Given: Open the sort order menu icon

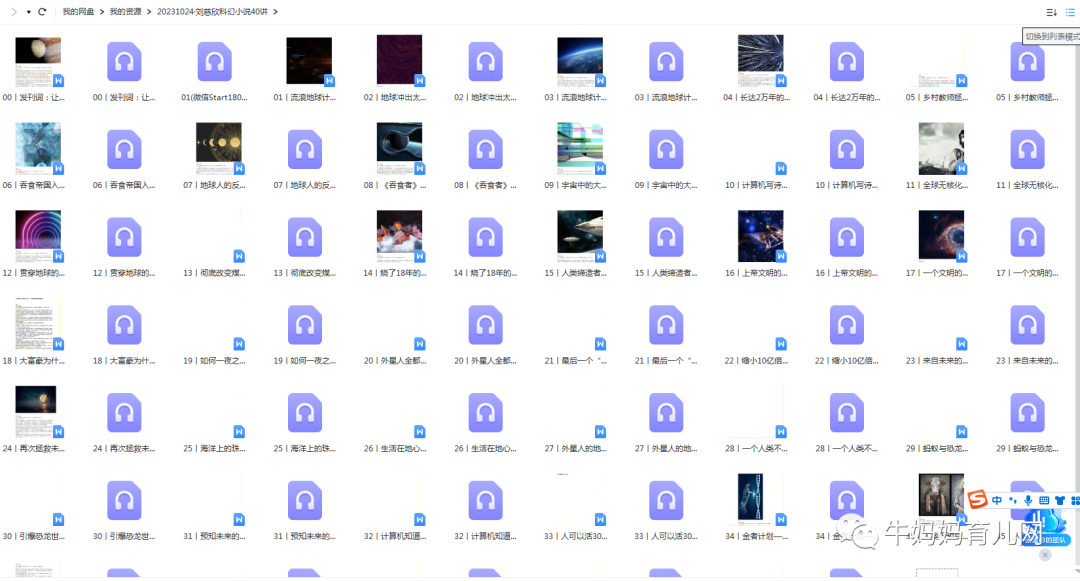Looking at the screenshot, I should point(1051,12).
